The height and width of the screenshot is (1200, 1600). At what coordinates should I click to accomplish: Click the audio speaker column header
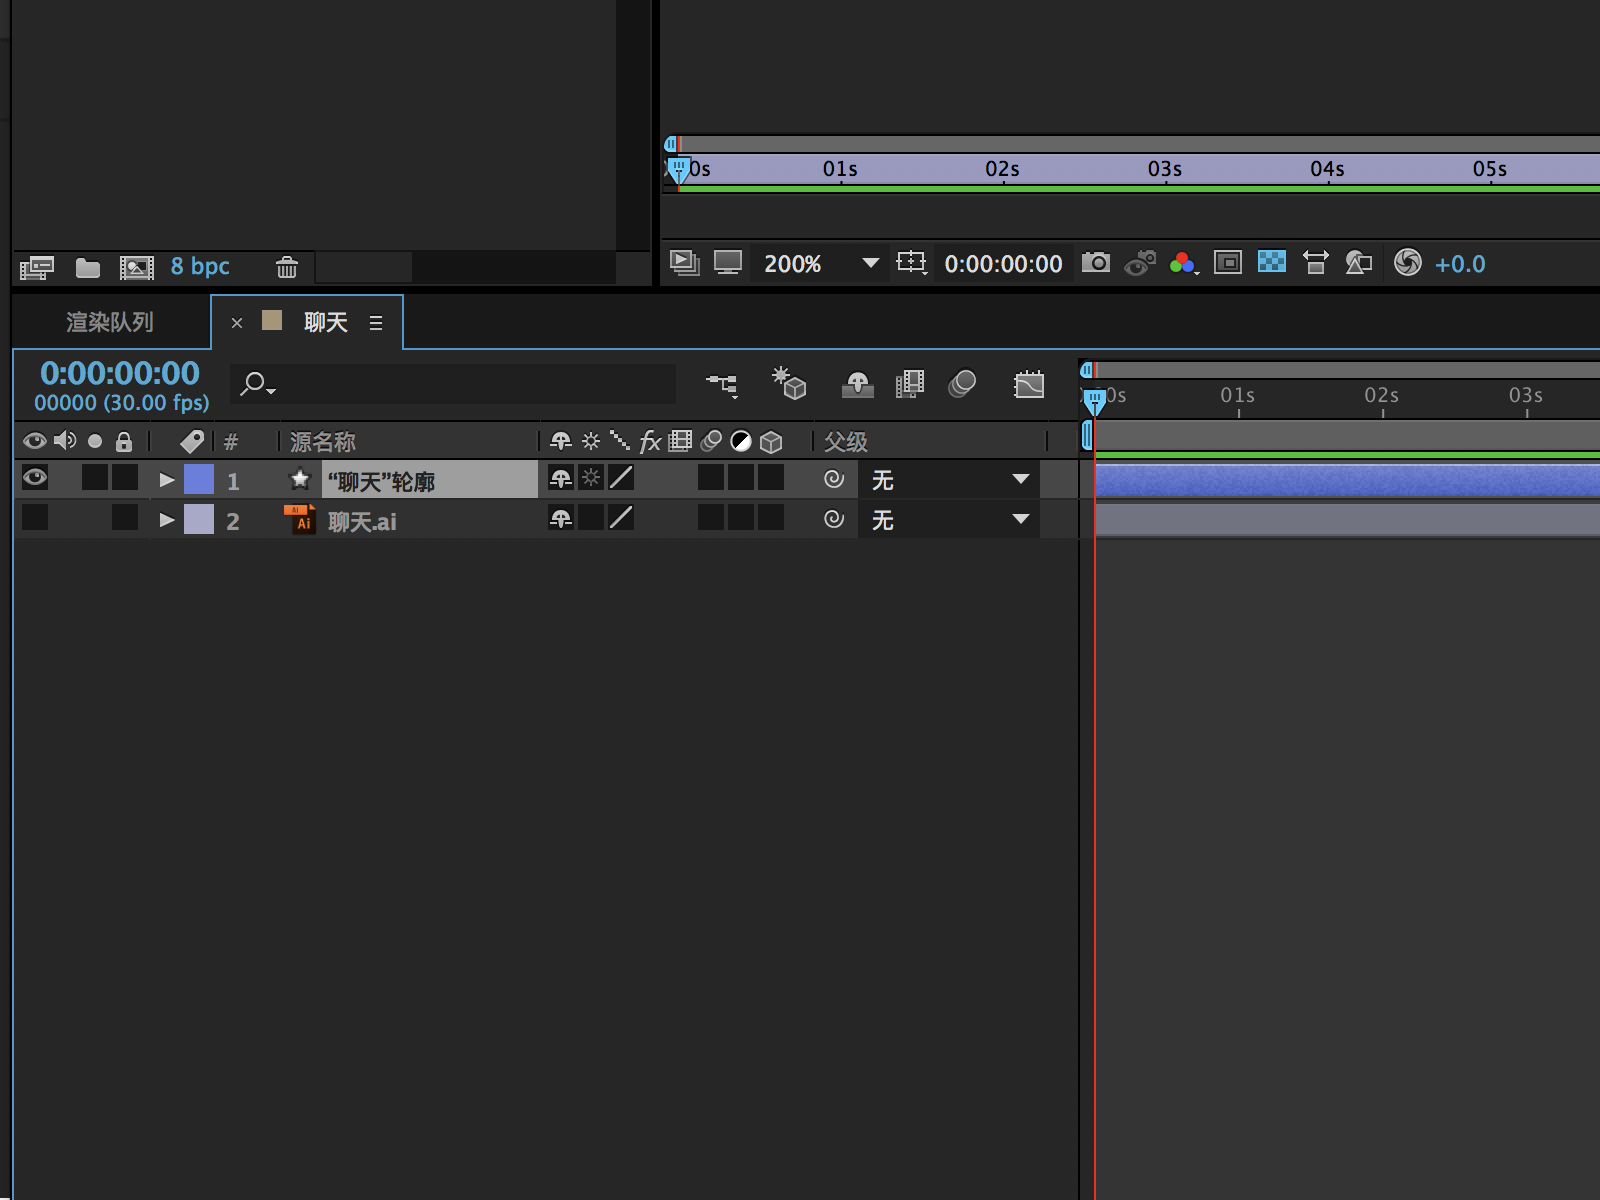pyautogui.click(x=65, y=441)
